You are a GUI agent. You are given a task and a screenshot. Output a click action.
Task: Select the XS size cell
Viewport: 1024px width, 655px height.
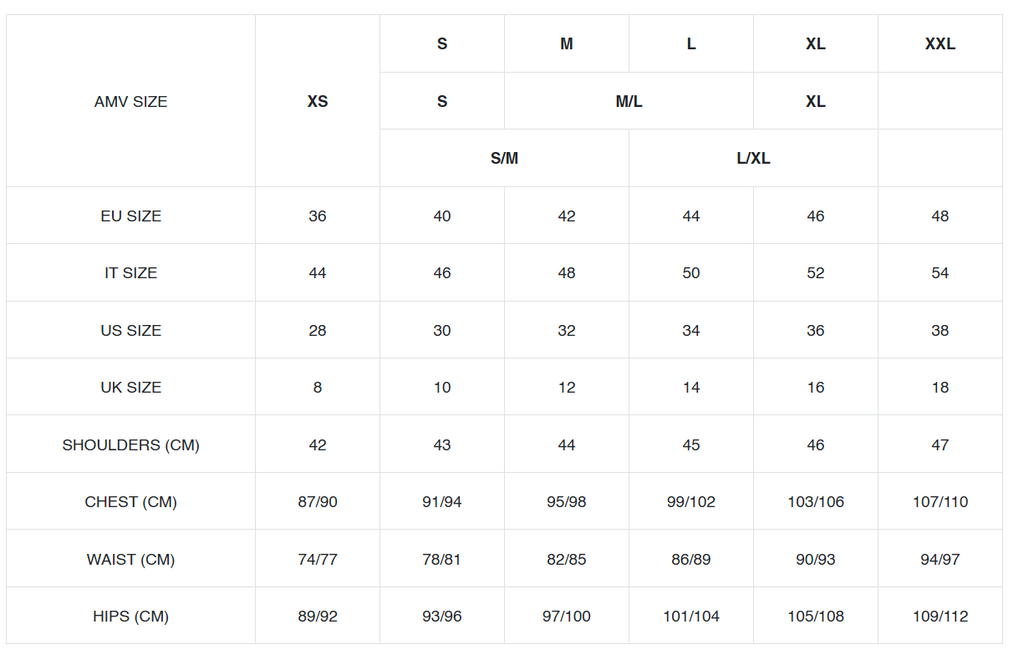[317, 101]
